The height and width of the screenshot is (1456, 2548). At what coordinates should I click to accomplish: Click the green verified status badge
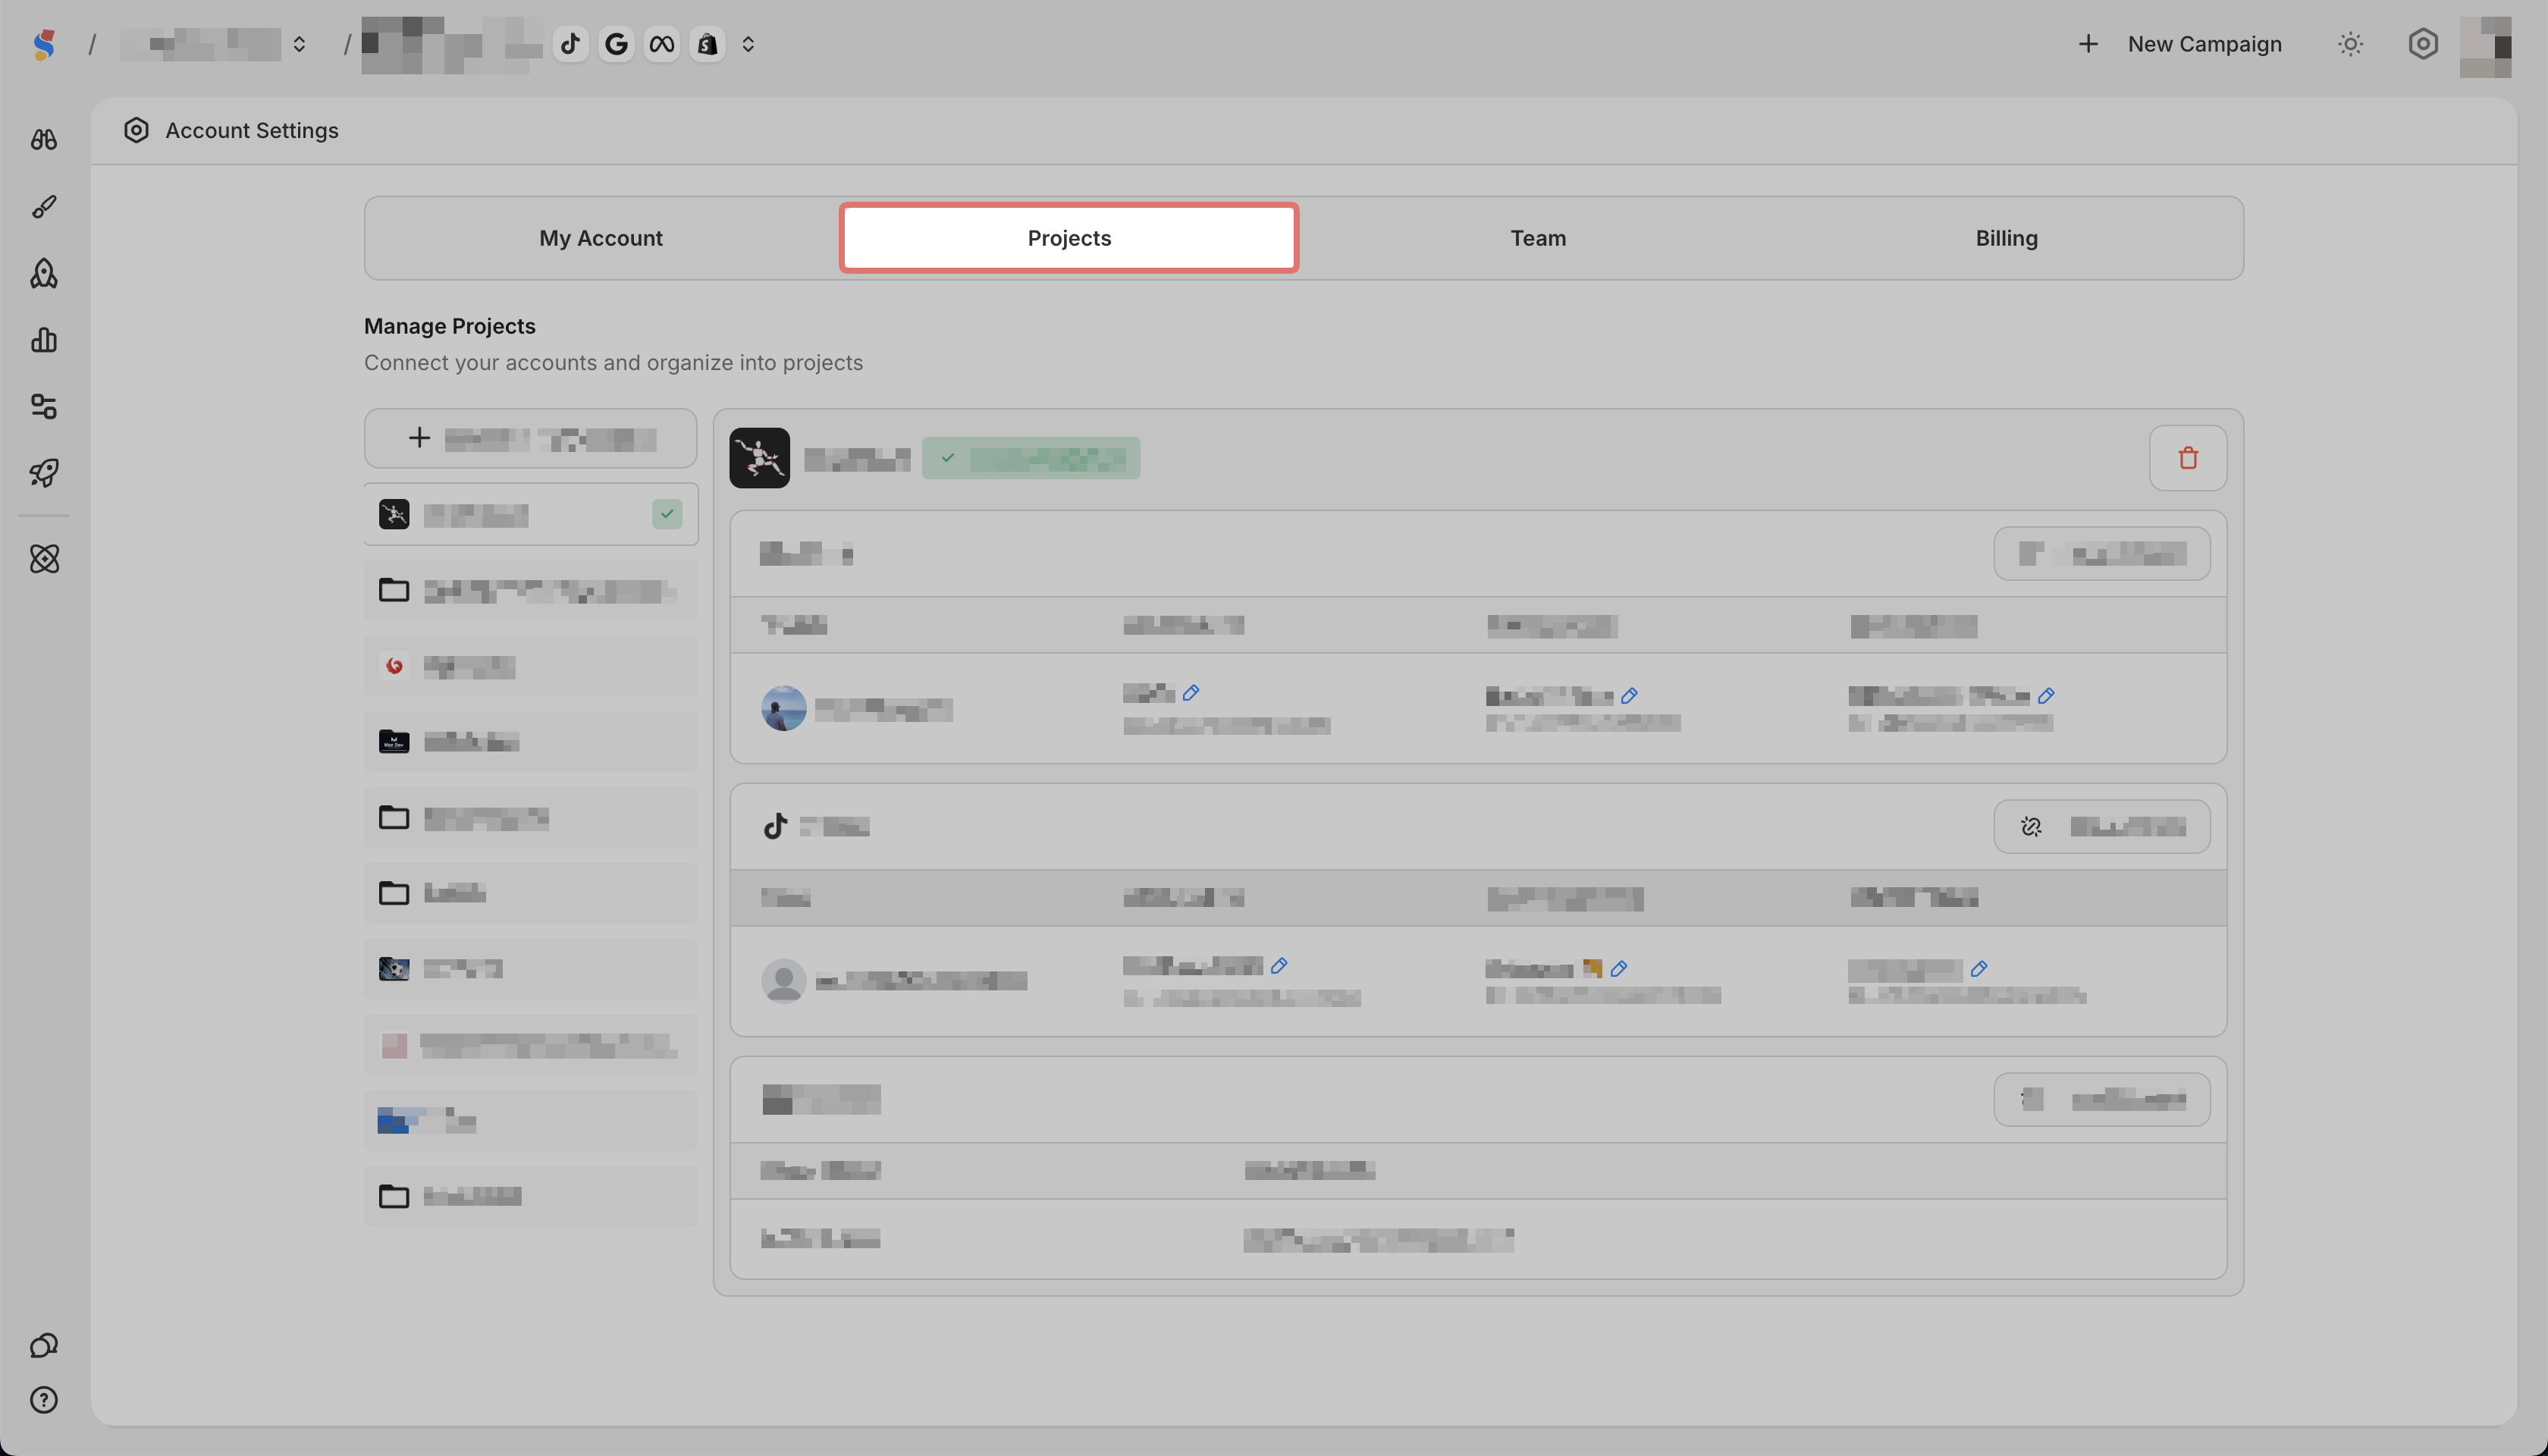pos(1030,458)
